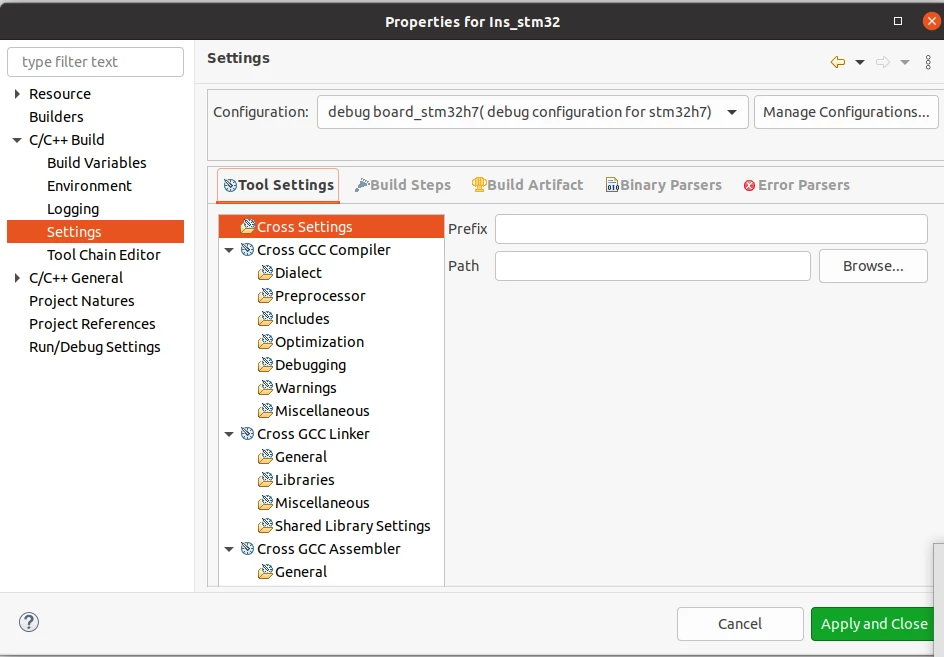Click the Browse button for Path
This screenshot has height=657, width=944.
(873, 266)
